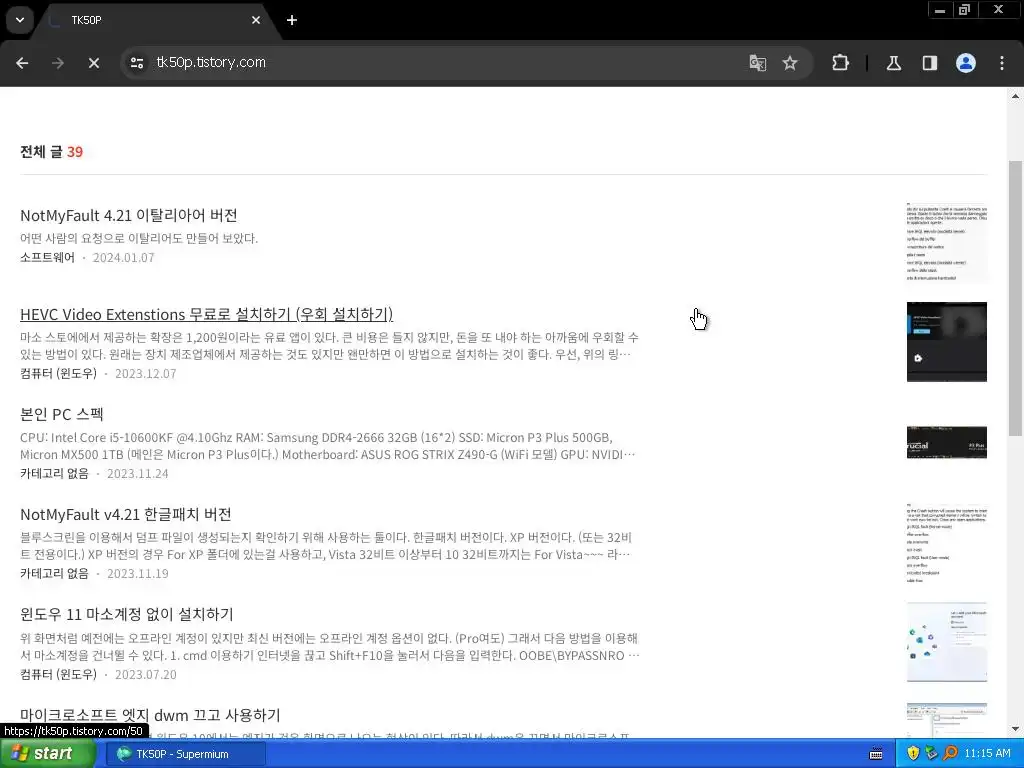The width and height of the screenshot is (1024, 768).
Task: Click thumbnail of NotMyFault 이탈리아어 post
Action: tap(946, 242)
